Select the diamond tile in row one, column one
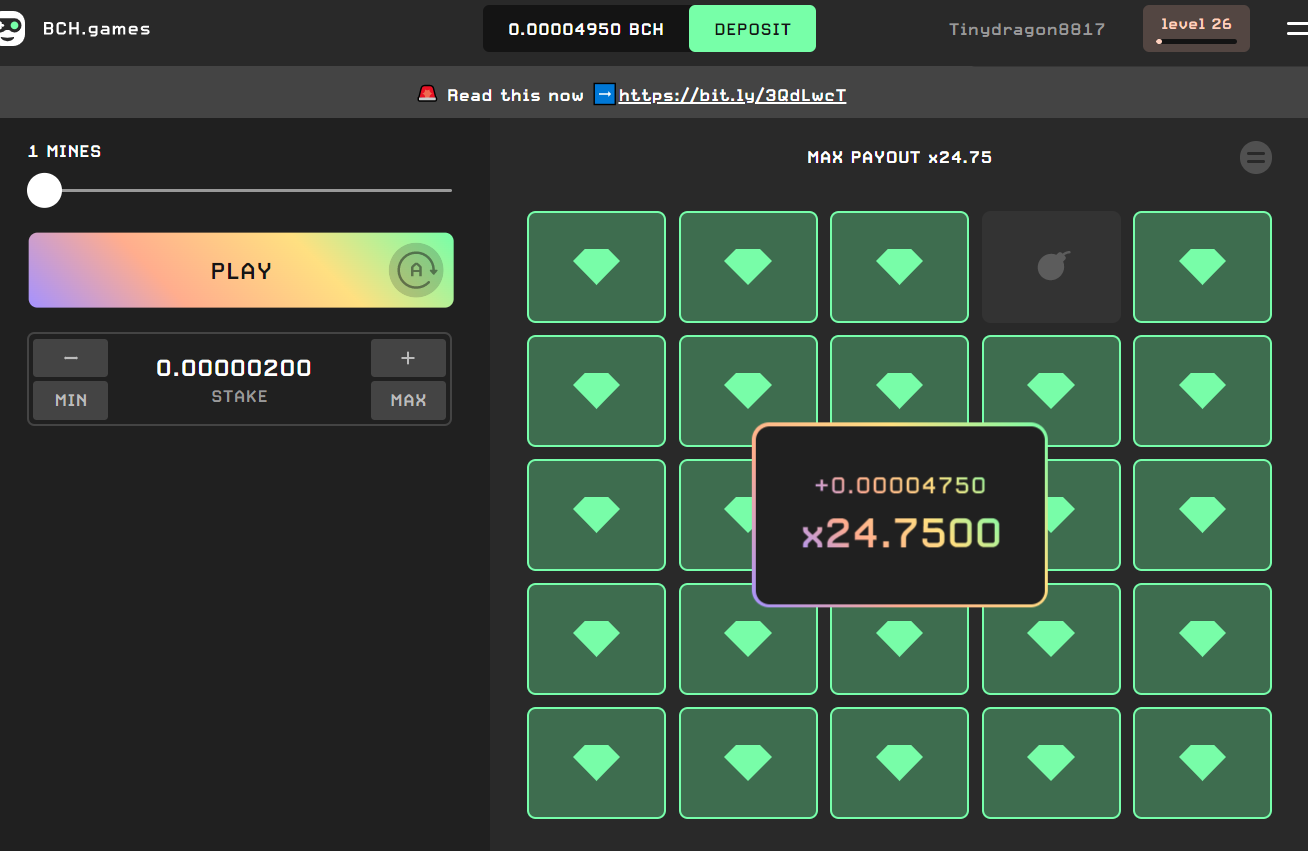1308x851 pixels. (596, 267)
